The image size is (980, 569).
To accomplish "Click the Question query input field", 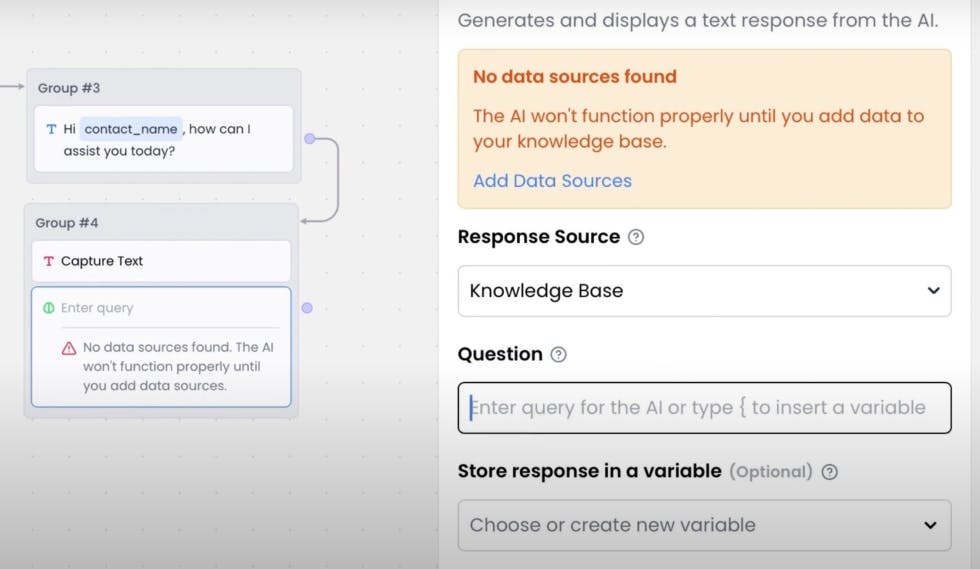I will coord(704,408).
